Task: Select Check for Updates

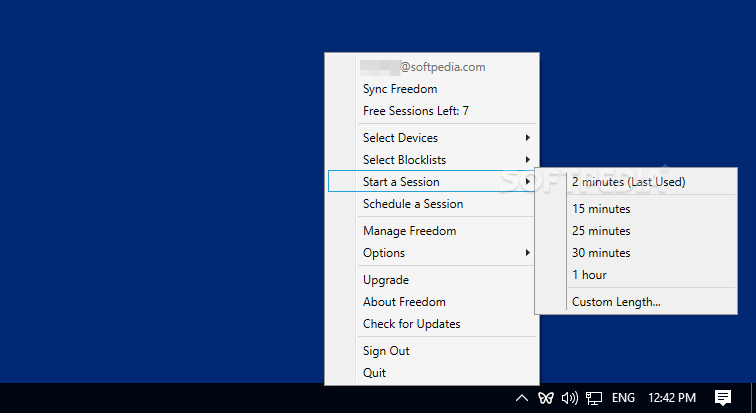Action: tap(432, 324)
